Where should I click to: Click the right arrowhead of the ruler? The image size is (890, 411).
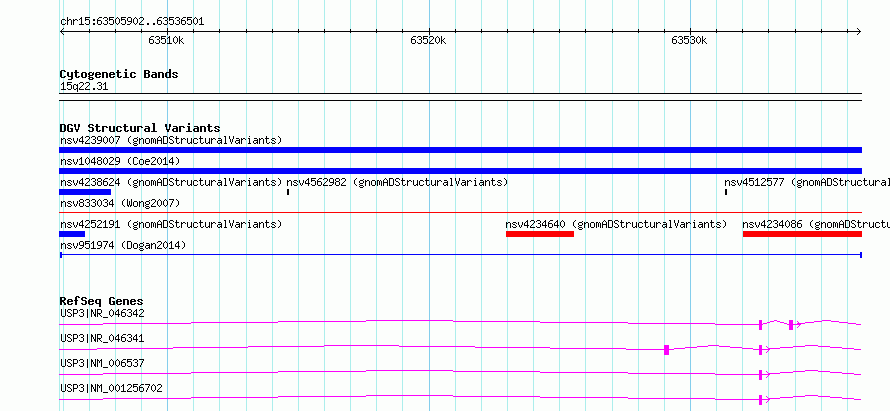pyautogui.click(x=859, y=31)
